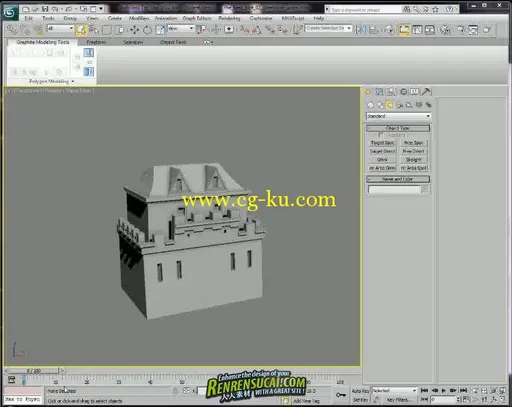Collapse the Name and Color rollout
Image resolution: width=512 pixels, height=407 pixels.
pyautogui.click(x=398, y=179)
